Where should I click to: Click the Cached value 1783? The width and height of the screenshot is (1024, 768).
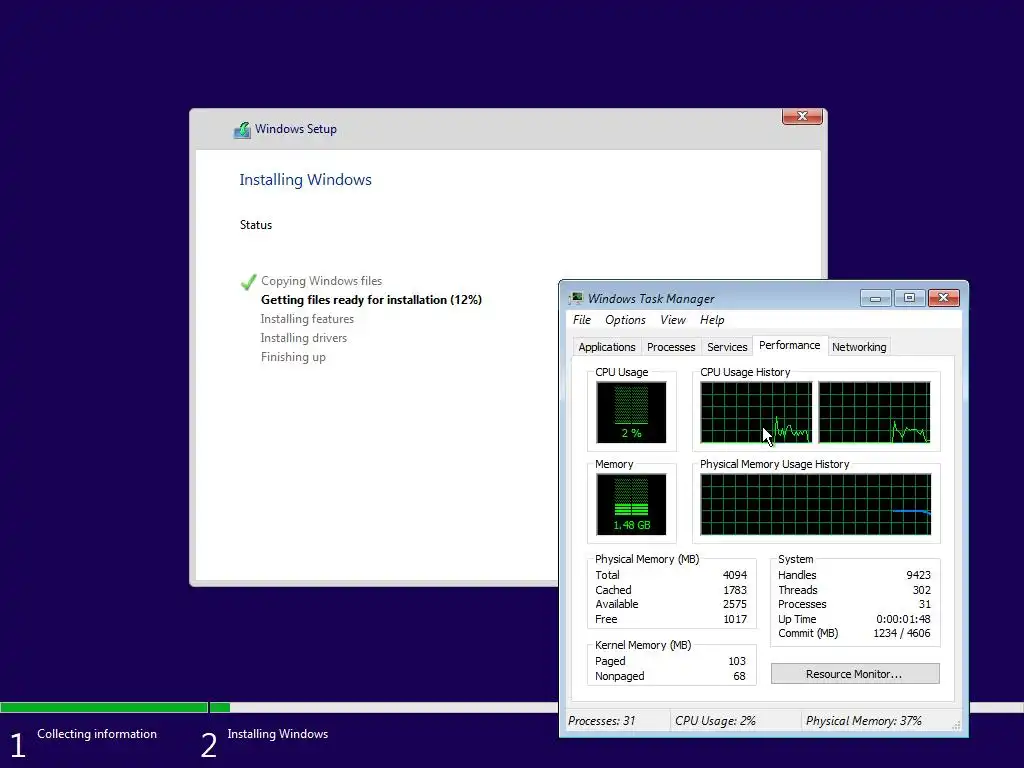[x=735, y=590]
